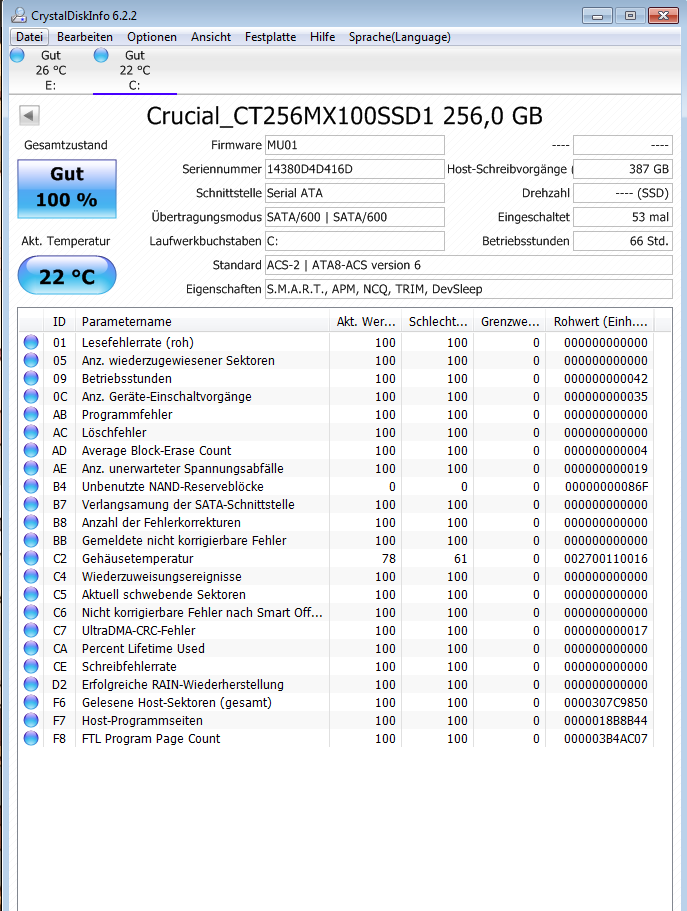The image size is (687, 911).
Task: Open the Bearbeiten menu
Action: (x=85, y=37)
